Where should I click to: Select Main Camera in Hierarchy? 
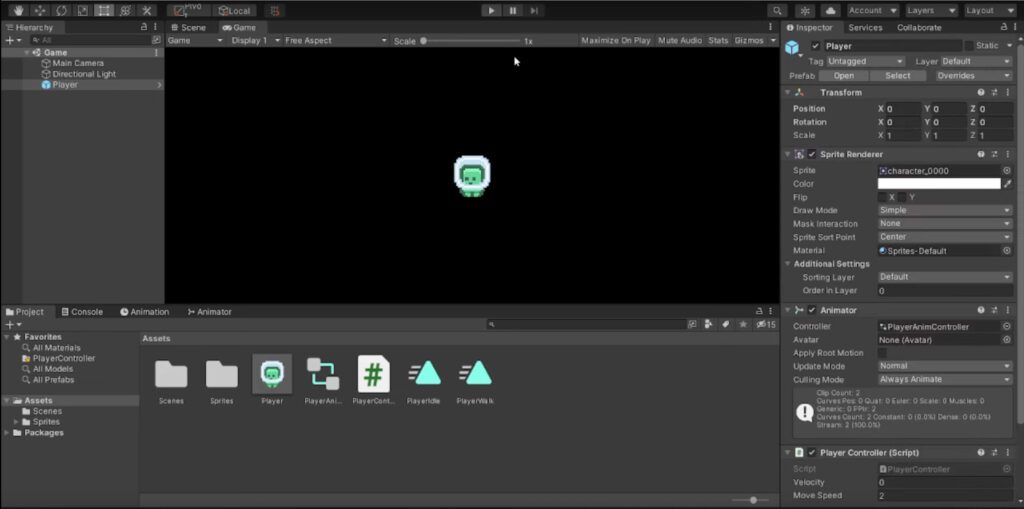point(78,63)
